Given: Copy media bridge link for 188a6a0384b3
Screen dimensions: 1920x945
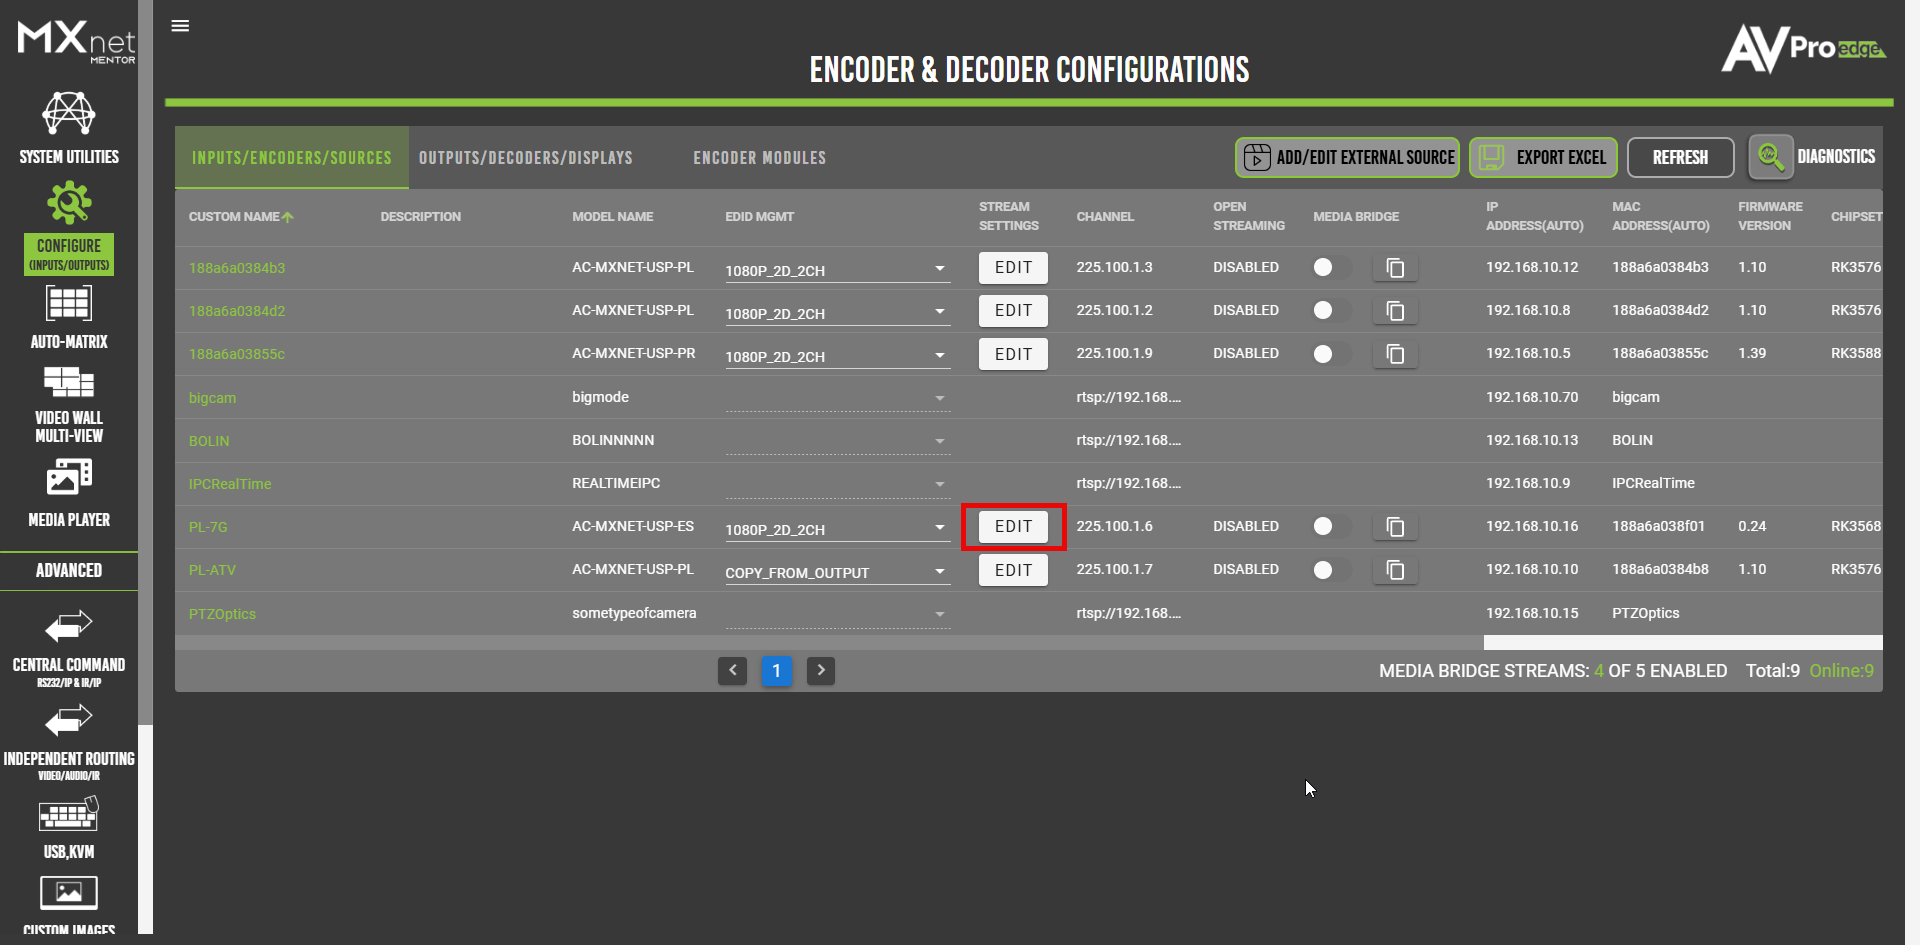Looking at the screenshot, I should pyautogui.click(x=1395, y=268).
